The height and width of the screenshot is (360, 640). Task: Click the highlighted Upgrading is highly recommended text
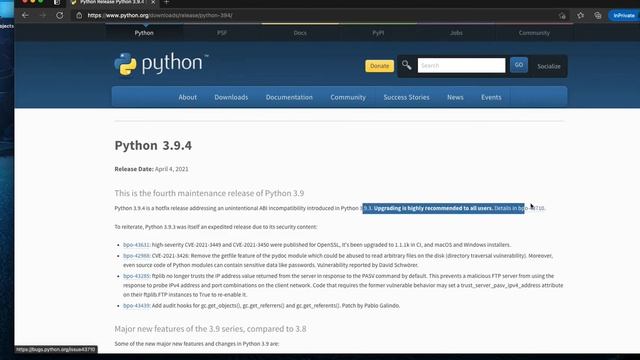coord(433,208)
